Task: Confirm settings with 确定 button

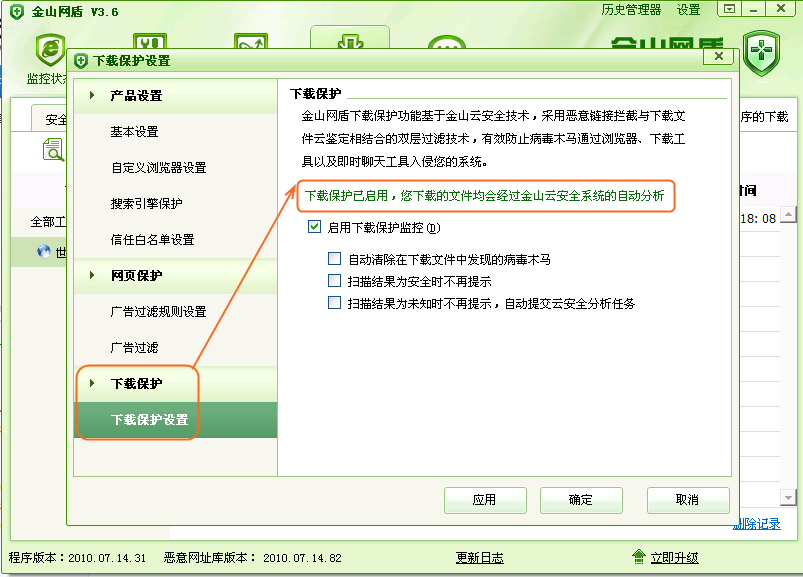Action: (x=581, y=500)
